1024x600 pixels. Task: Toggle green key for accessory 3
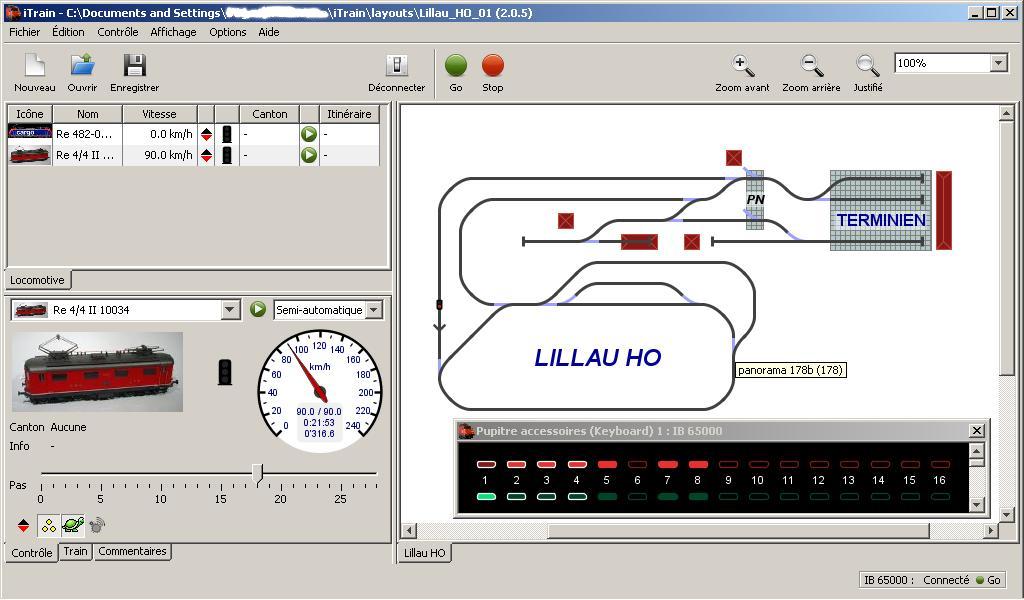point(547,497)
